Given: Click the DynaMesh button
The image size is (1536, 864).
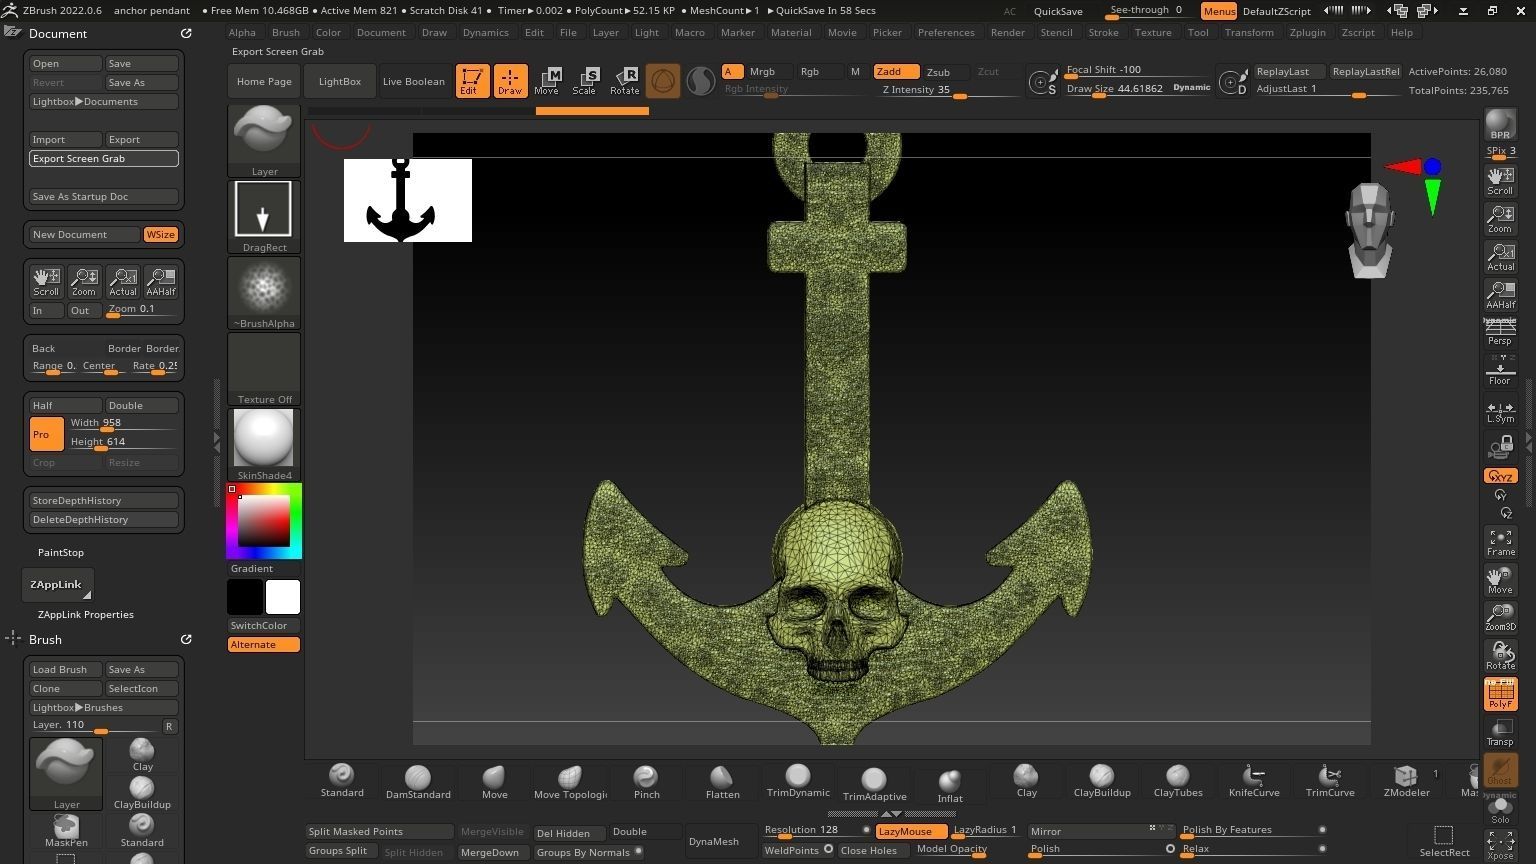Looking at the screenshot, I should (714, 841).
